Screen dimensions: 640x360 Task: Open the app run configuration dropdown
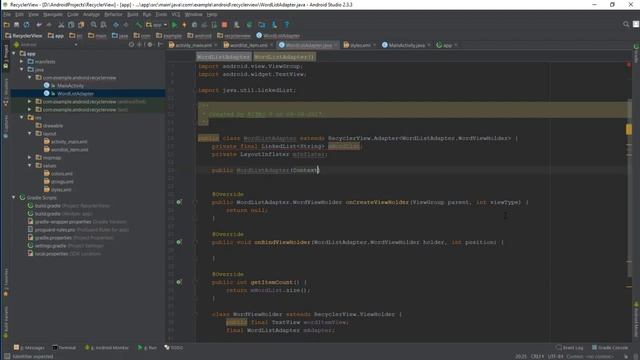(x=157, y=25)
